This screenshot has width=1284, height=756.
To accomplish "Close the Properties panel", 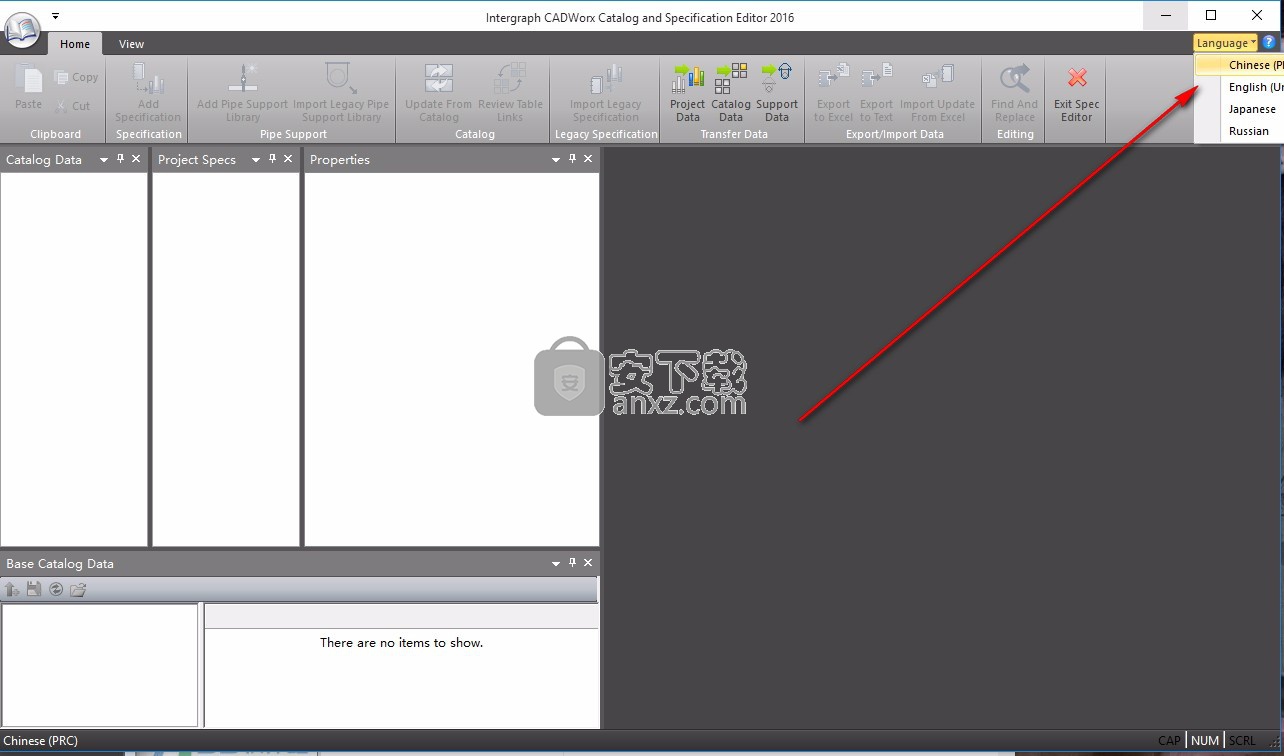I will coord(588,159).
